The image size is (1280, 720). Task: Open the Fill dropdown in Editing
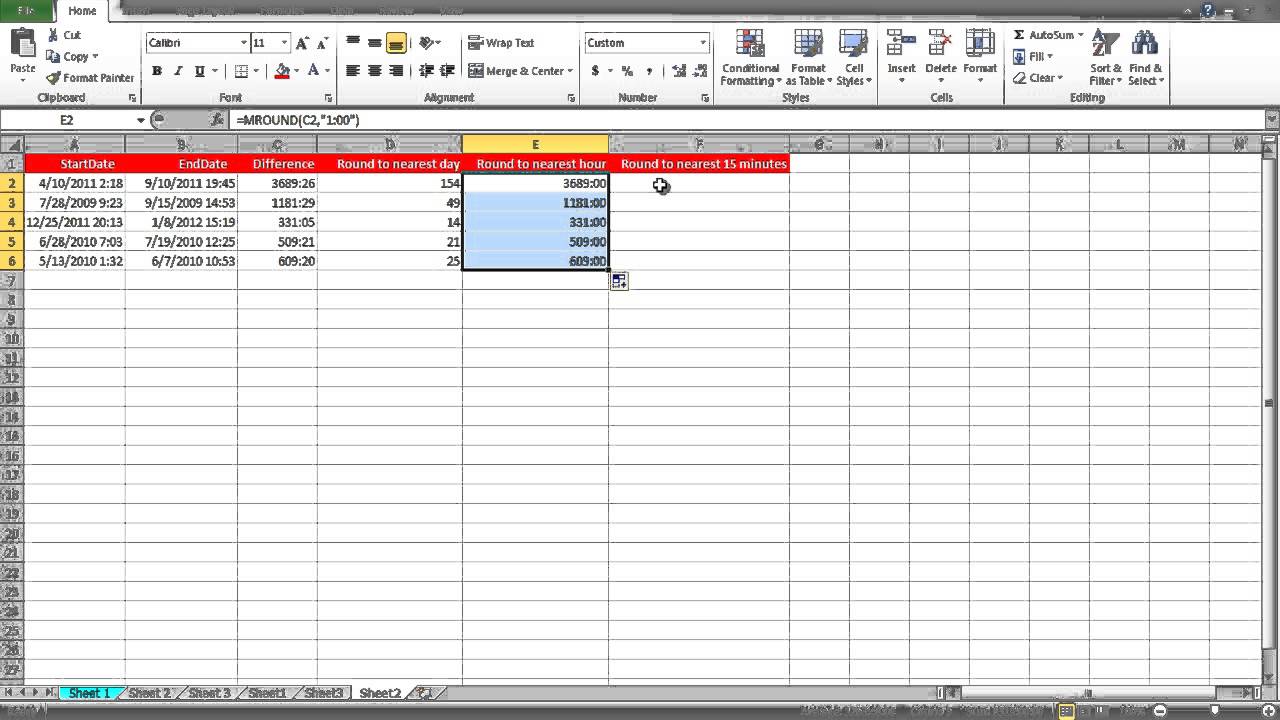(x=1033, y=56)
